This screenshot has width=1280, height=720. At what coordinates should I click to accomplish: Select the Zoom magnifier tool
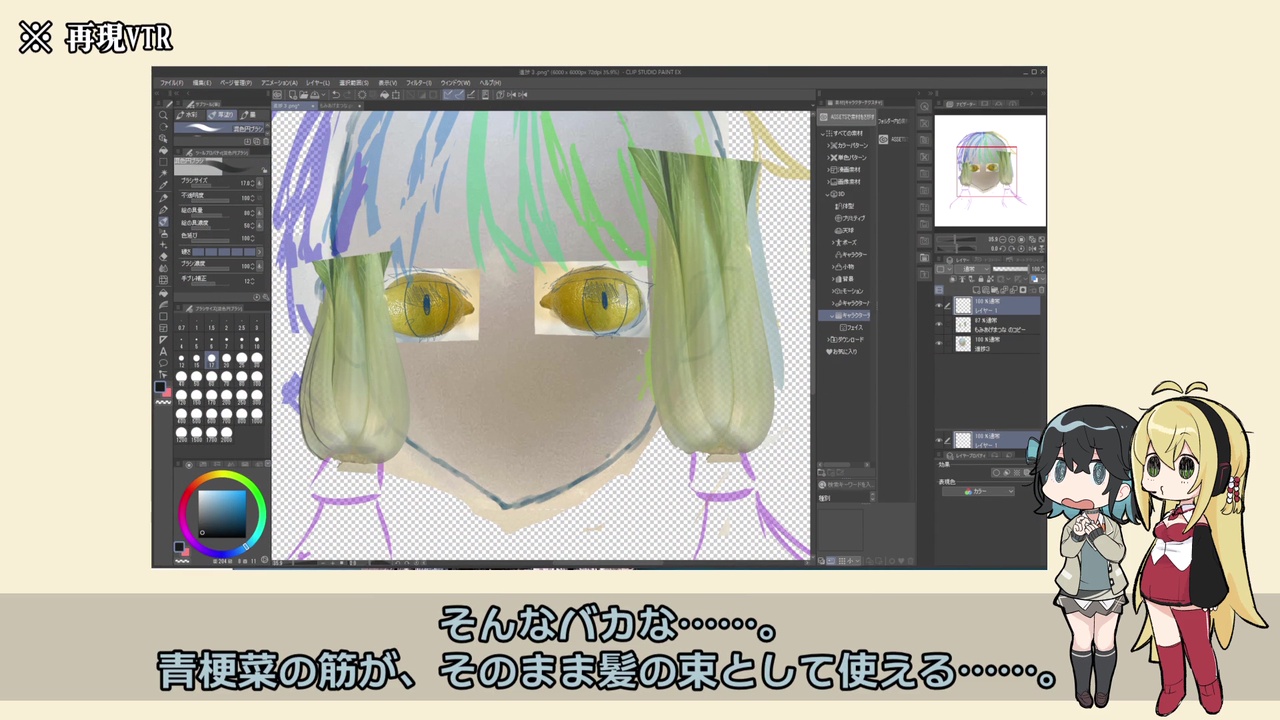click(x=163, y=115)
